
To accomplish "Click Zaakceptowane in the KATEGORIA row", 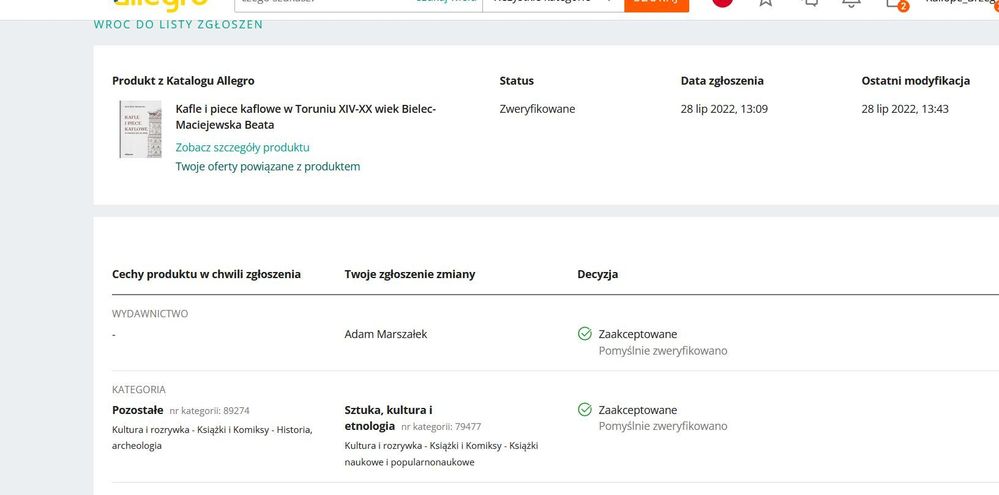I will pos(638,410).
